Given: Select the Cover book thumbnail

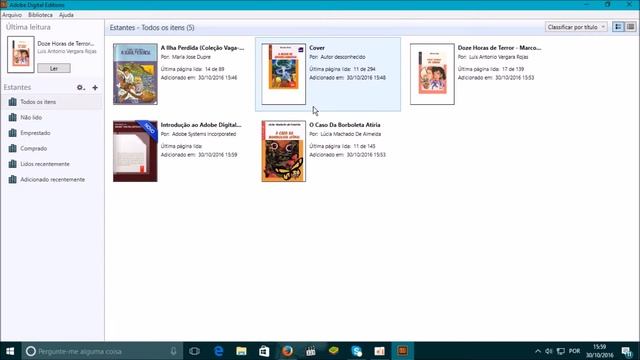Looking at the screenshot, I should tap(284, 74).
